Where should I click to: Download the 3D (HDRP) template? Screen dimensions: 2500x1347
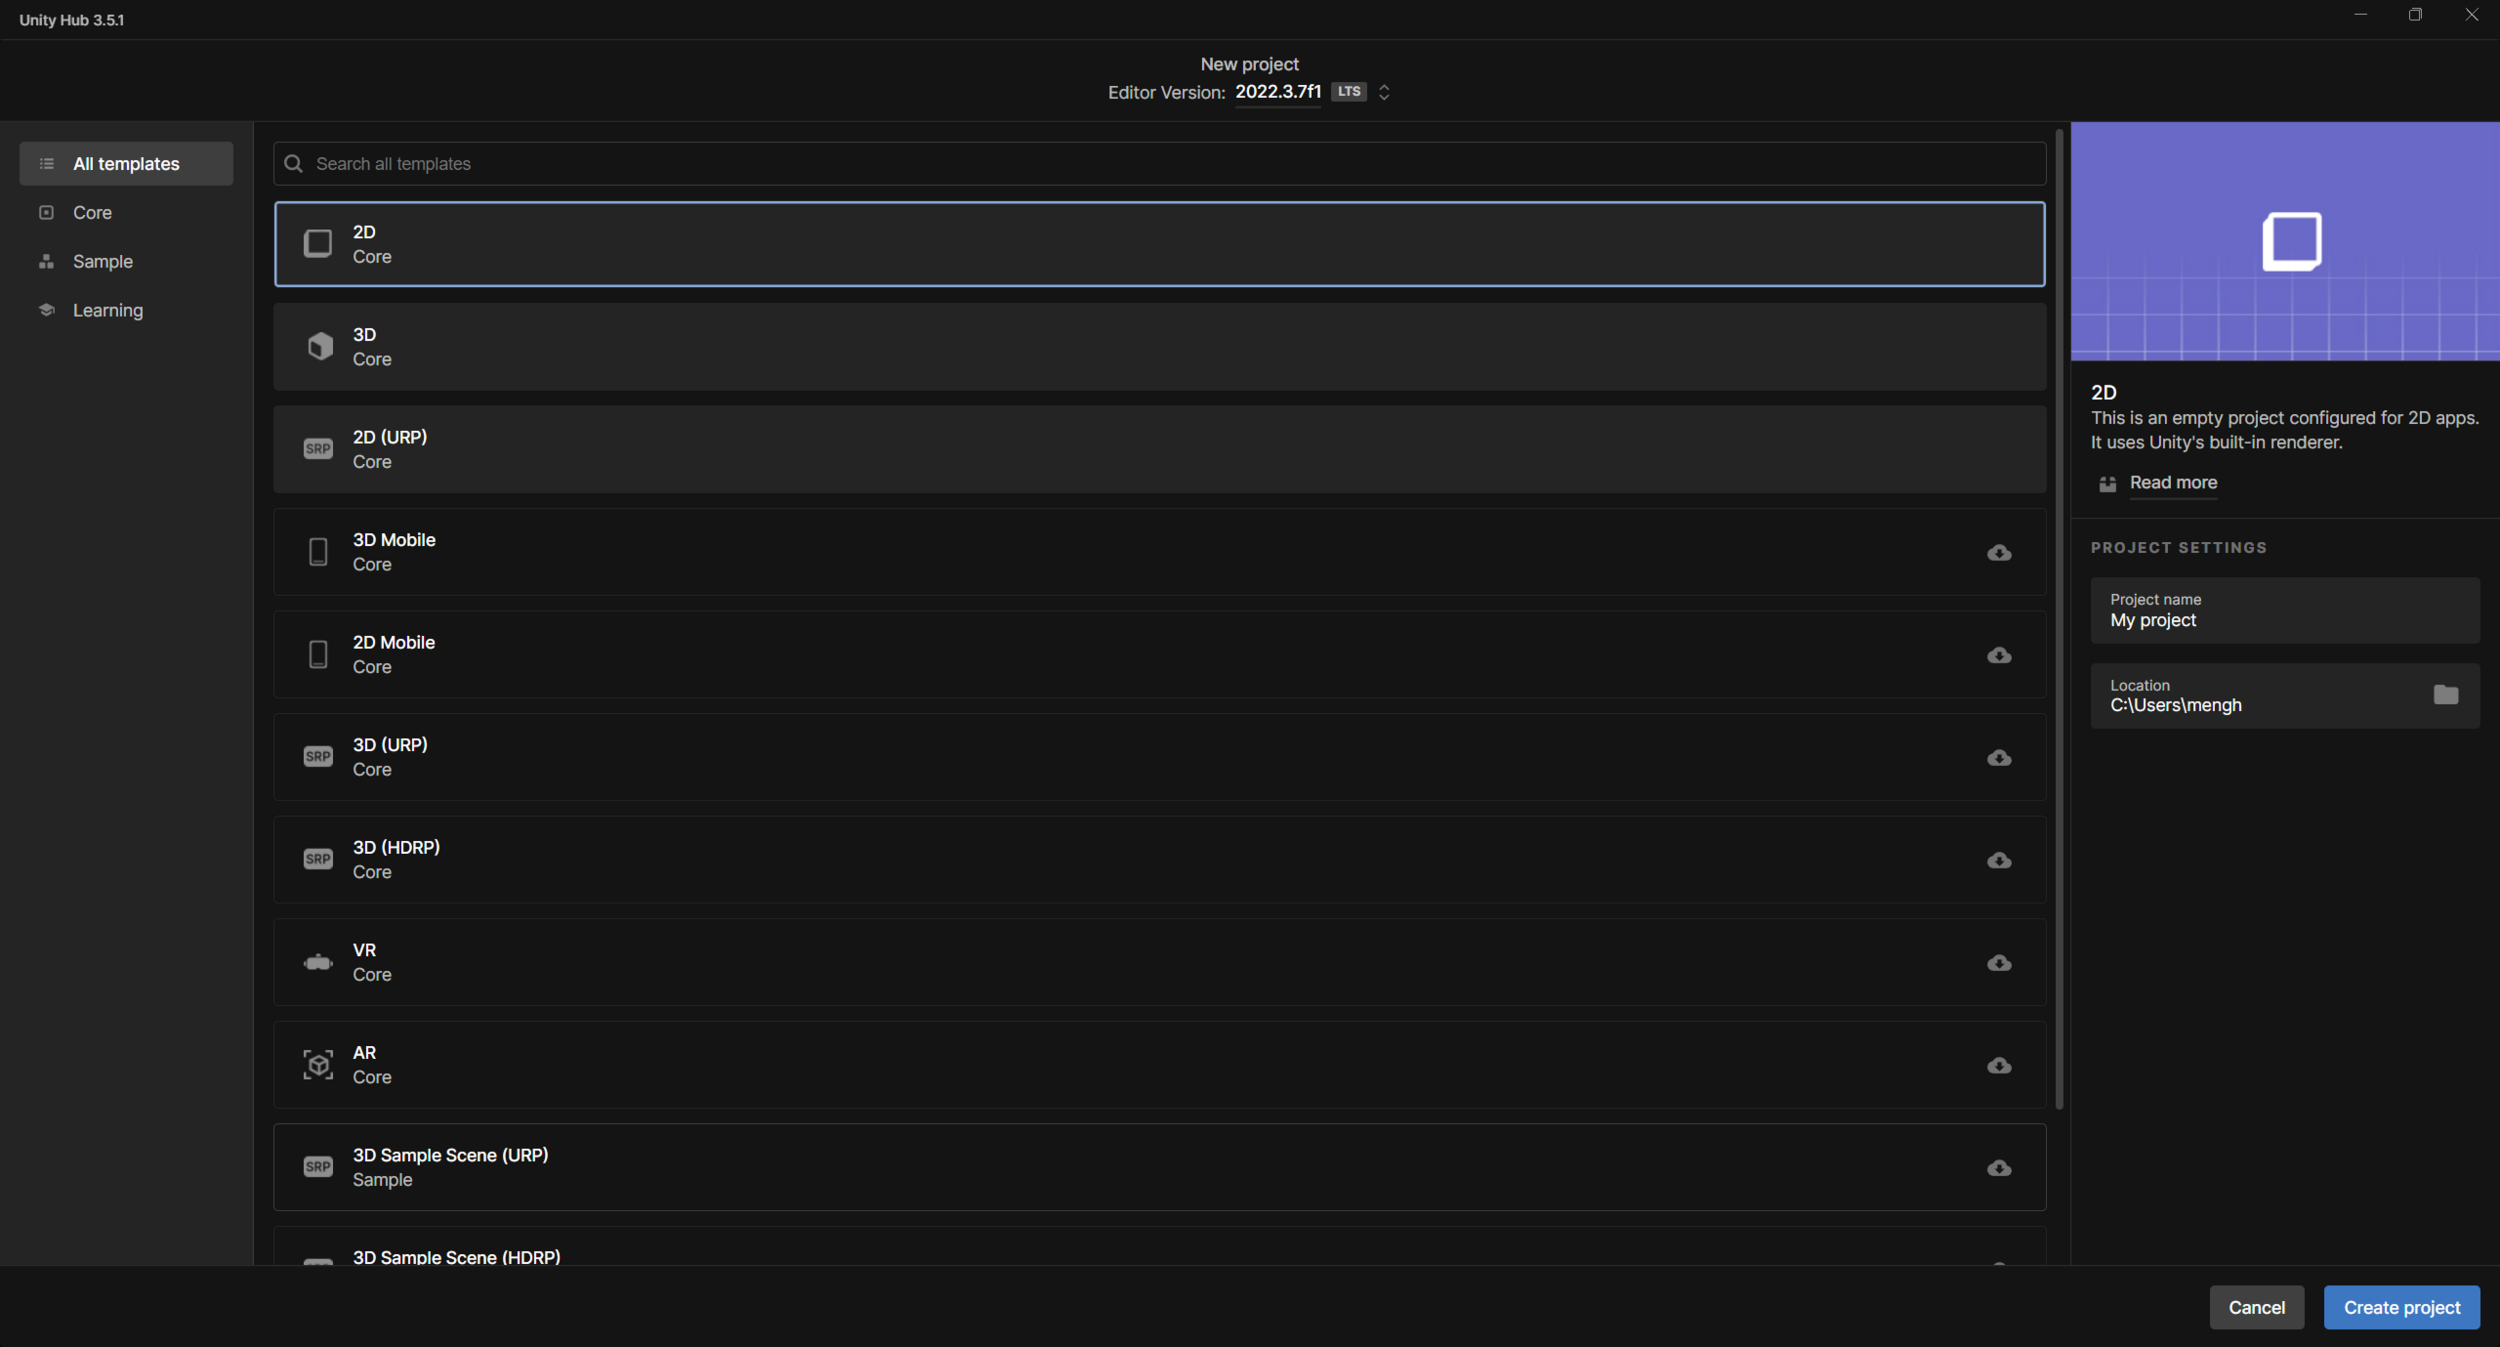click(x=1998, y=860)
